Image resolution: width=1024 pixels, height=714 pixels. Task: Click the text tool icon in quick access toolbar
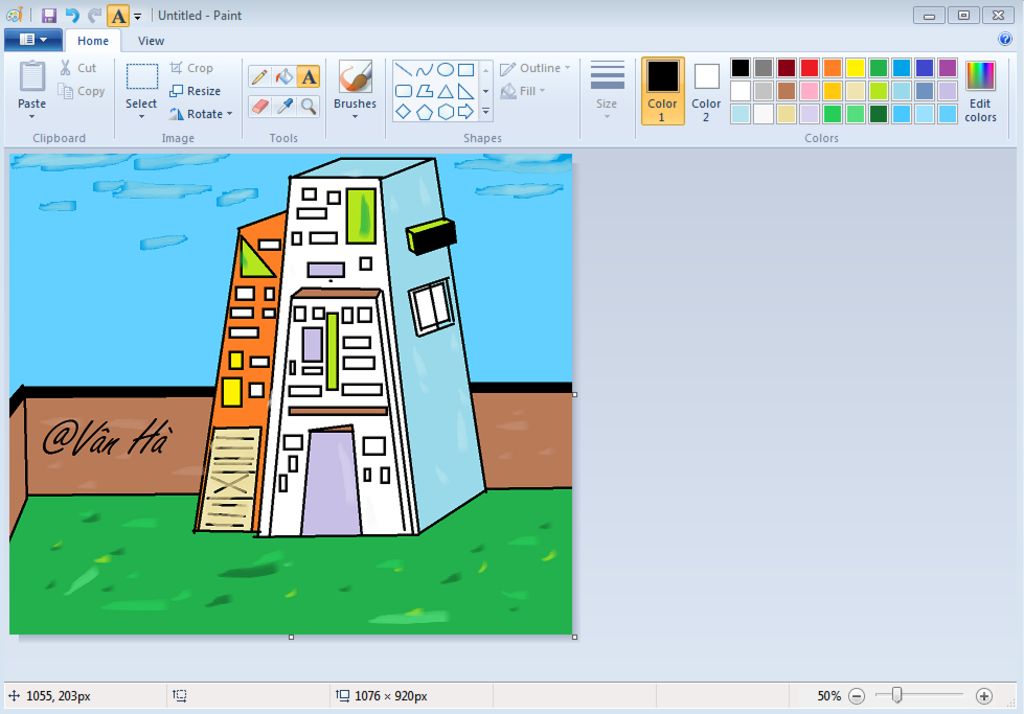[118, 16]
